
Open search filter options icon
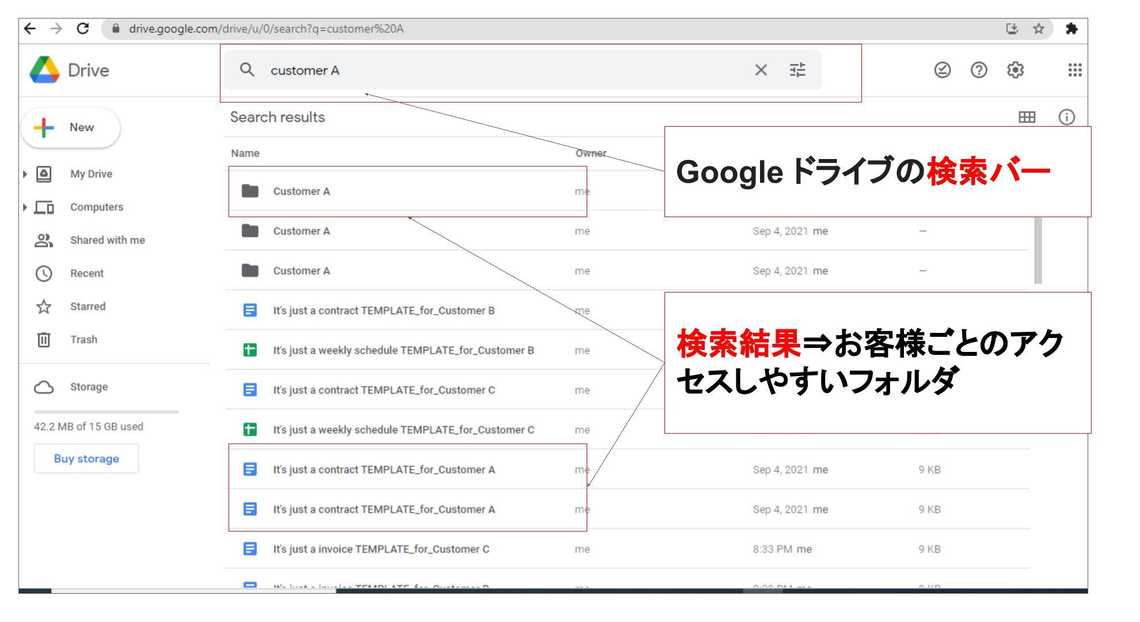[797, 70]
